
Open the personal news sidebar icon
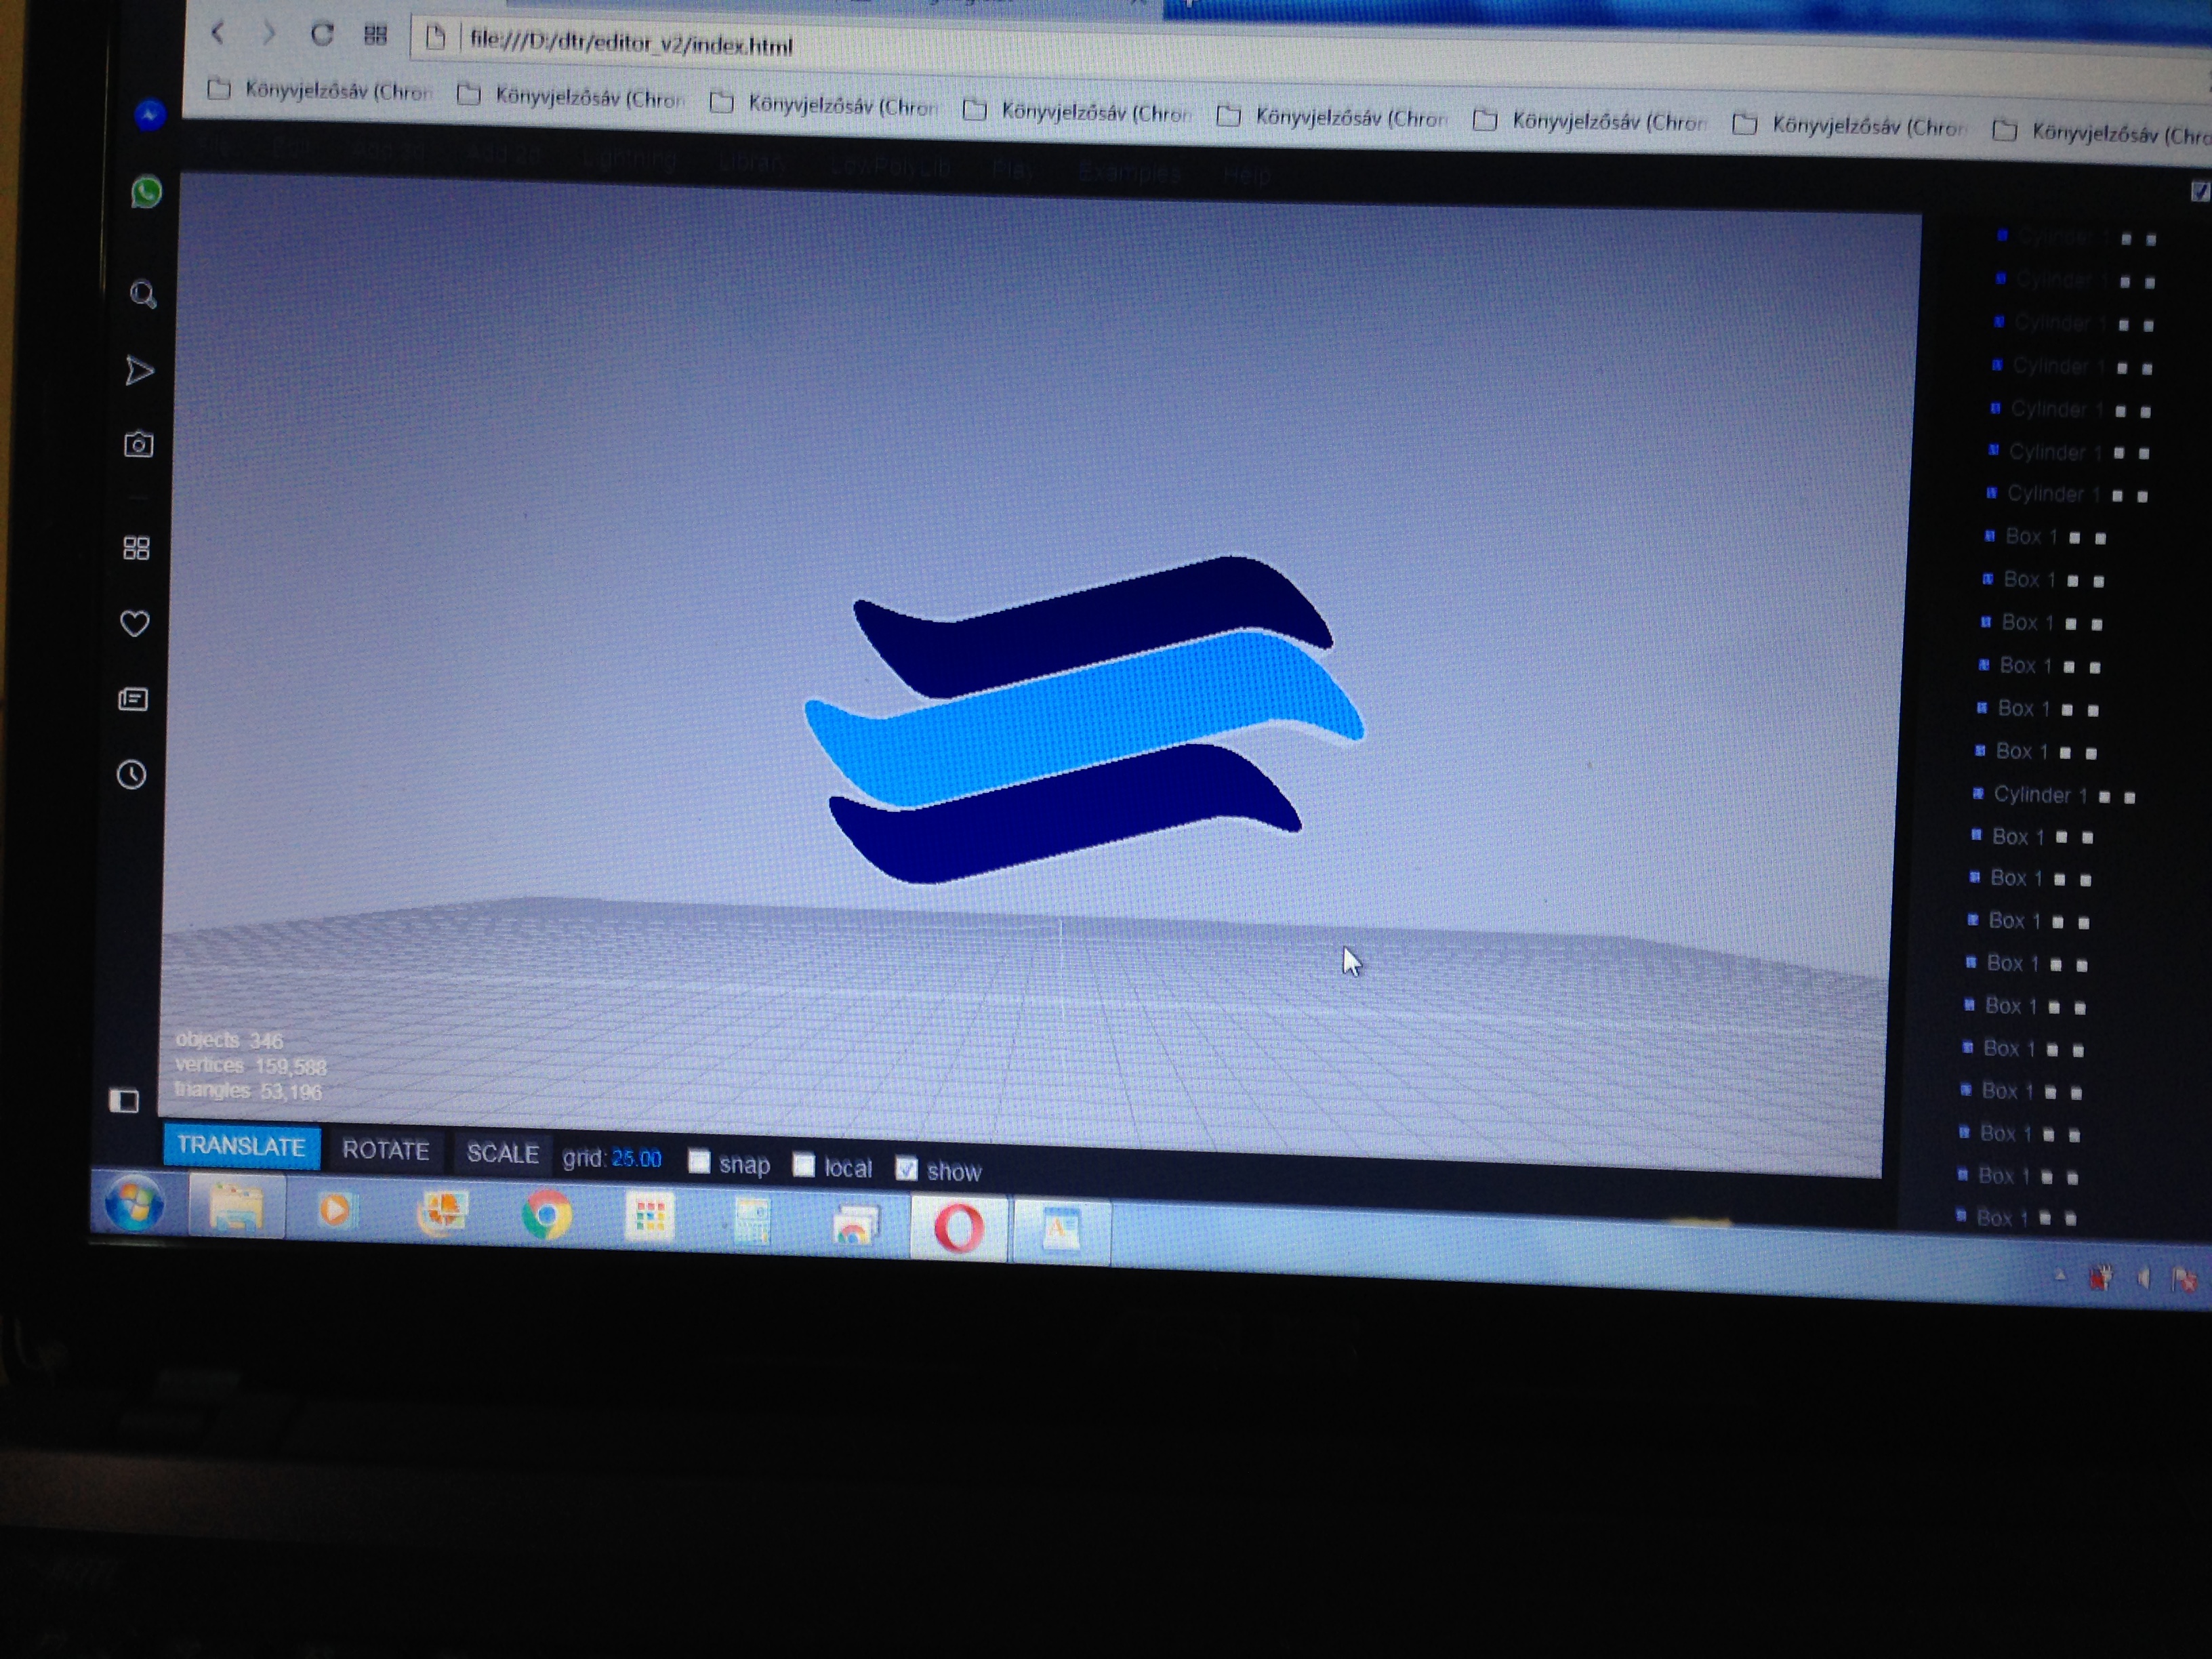click(x=133, y=699)
